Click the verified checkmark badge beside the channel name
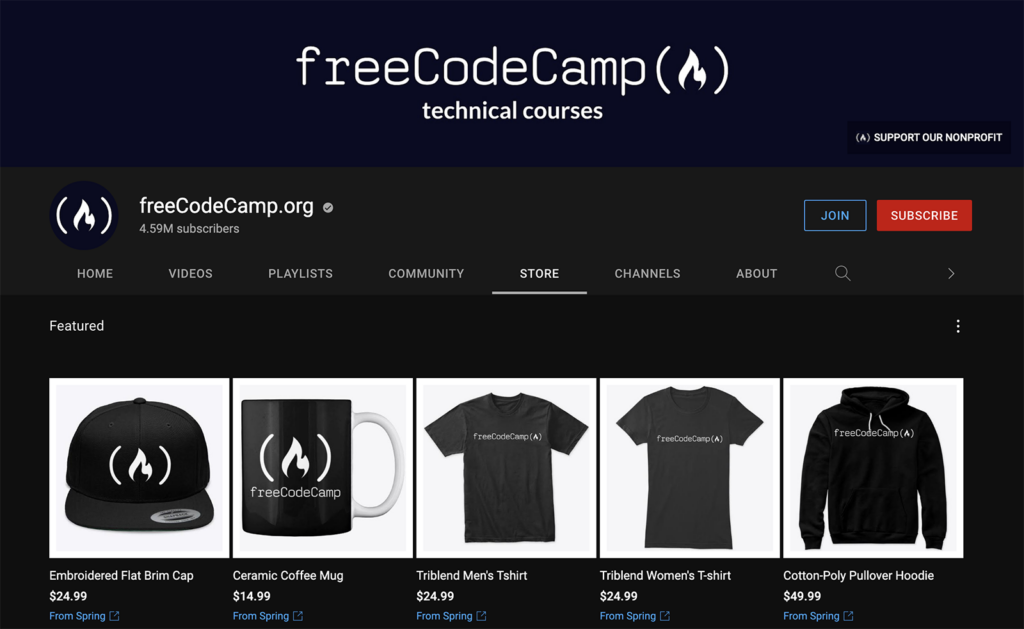The width and height of the screenshot is (1024, 629). (x=328, y=207)
